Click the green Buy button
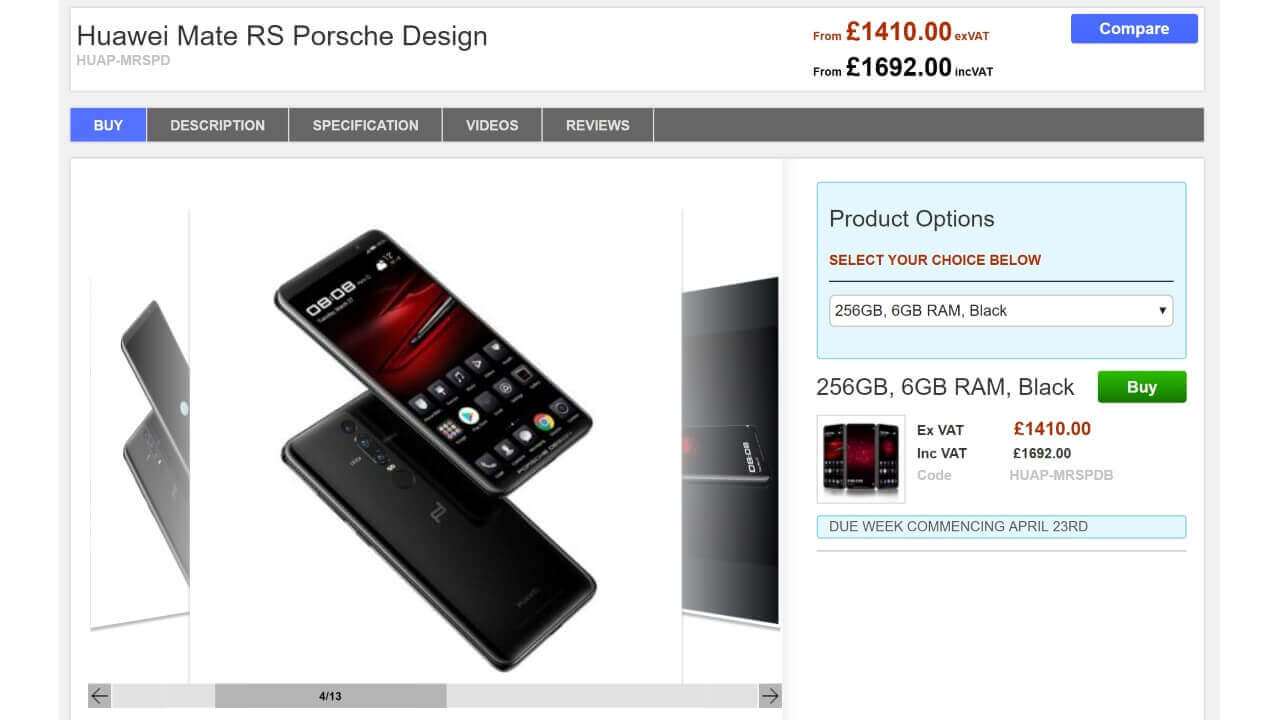Screen dimensions: 1280x720 (x=1142, y=387)
